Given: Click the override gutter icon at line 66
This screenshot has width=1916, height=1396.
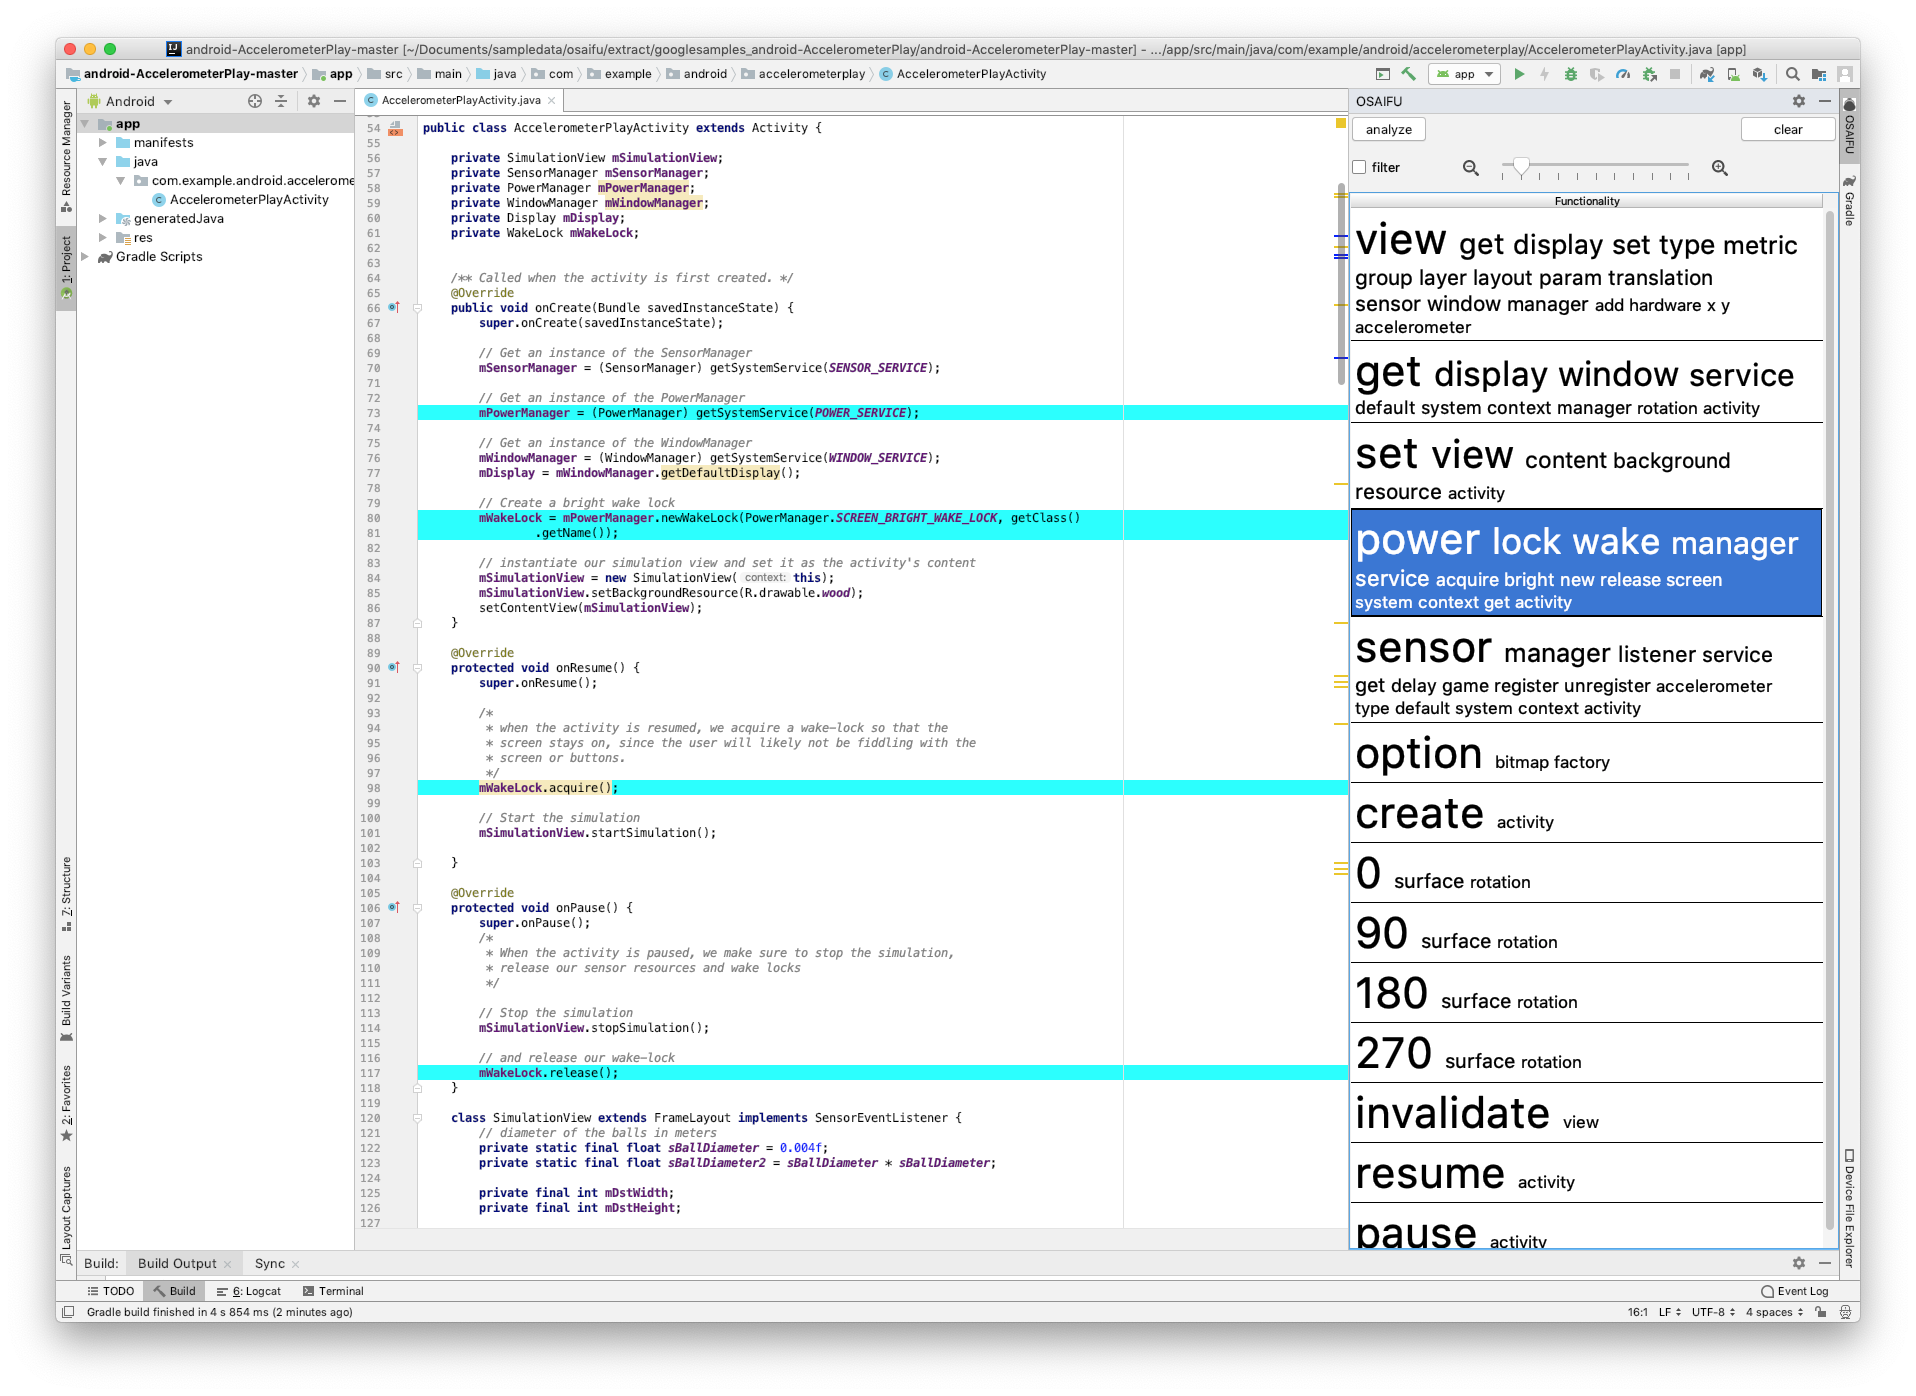Looking at the screenshot, I should pyautogui.click(x=394, y=308).
